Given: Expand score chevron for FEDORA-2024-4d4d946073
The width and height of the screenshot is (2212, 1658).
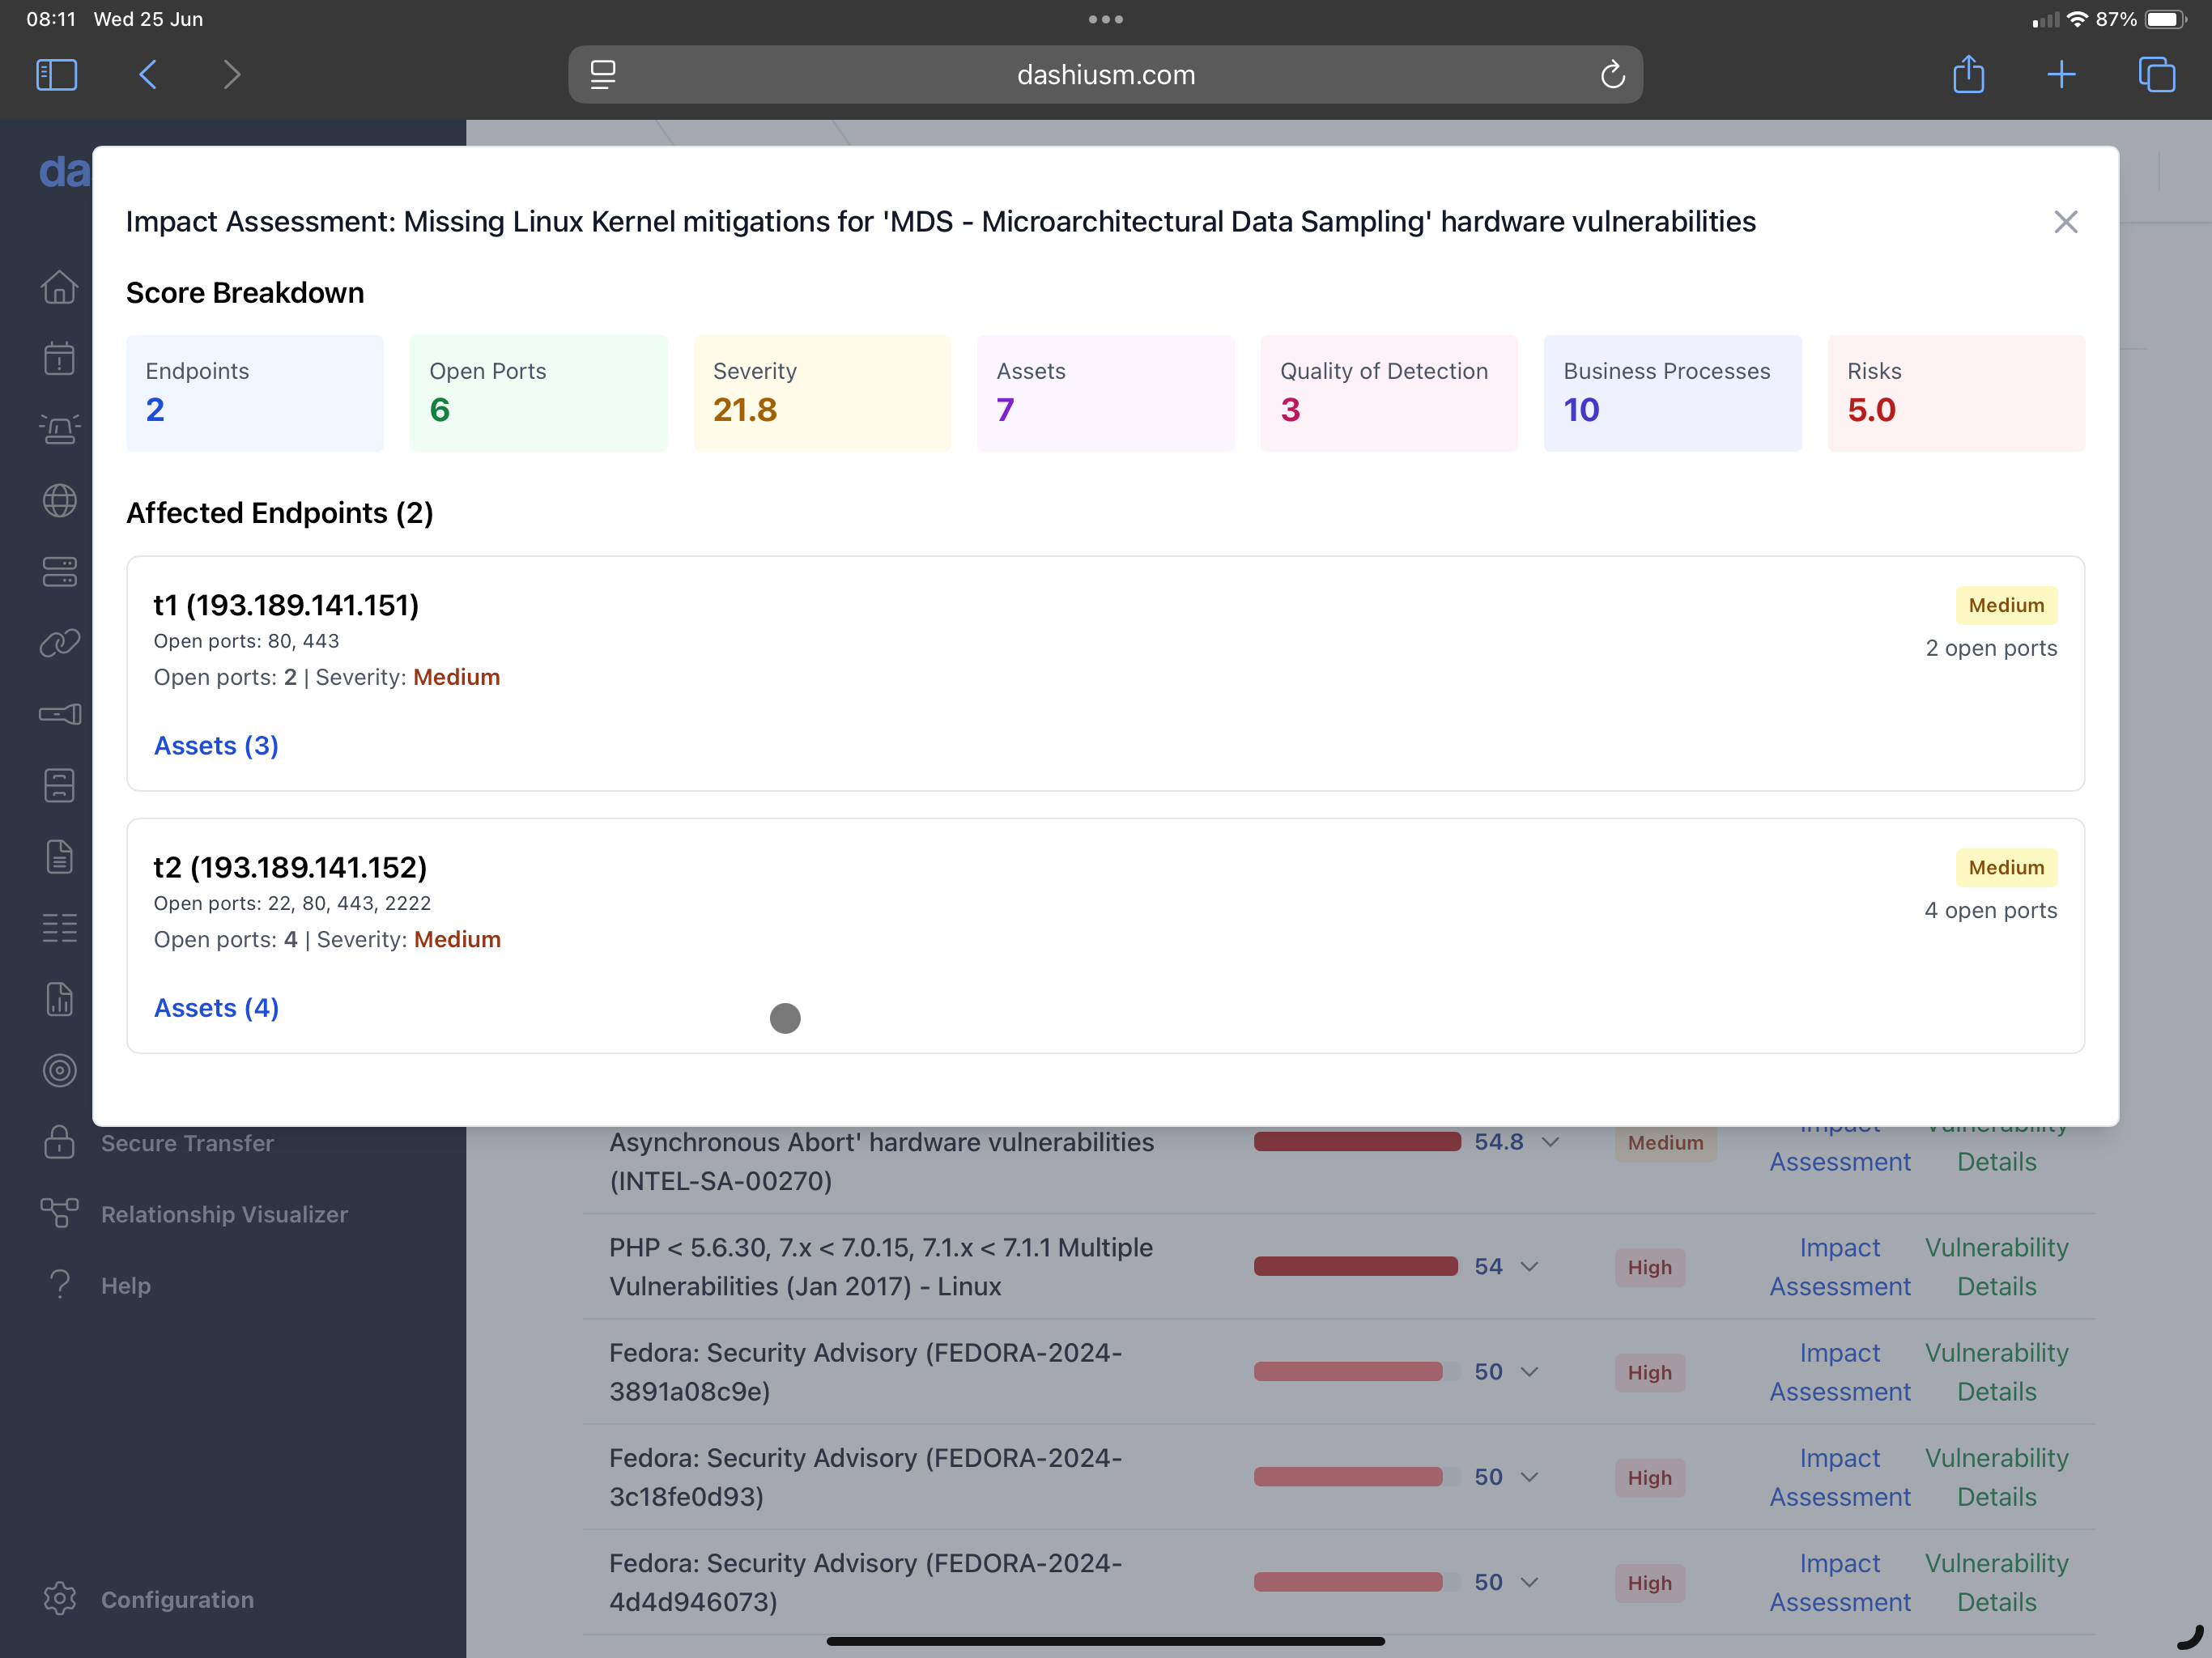Looking at the screenshot, I should coord(1529,1581).
